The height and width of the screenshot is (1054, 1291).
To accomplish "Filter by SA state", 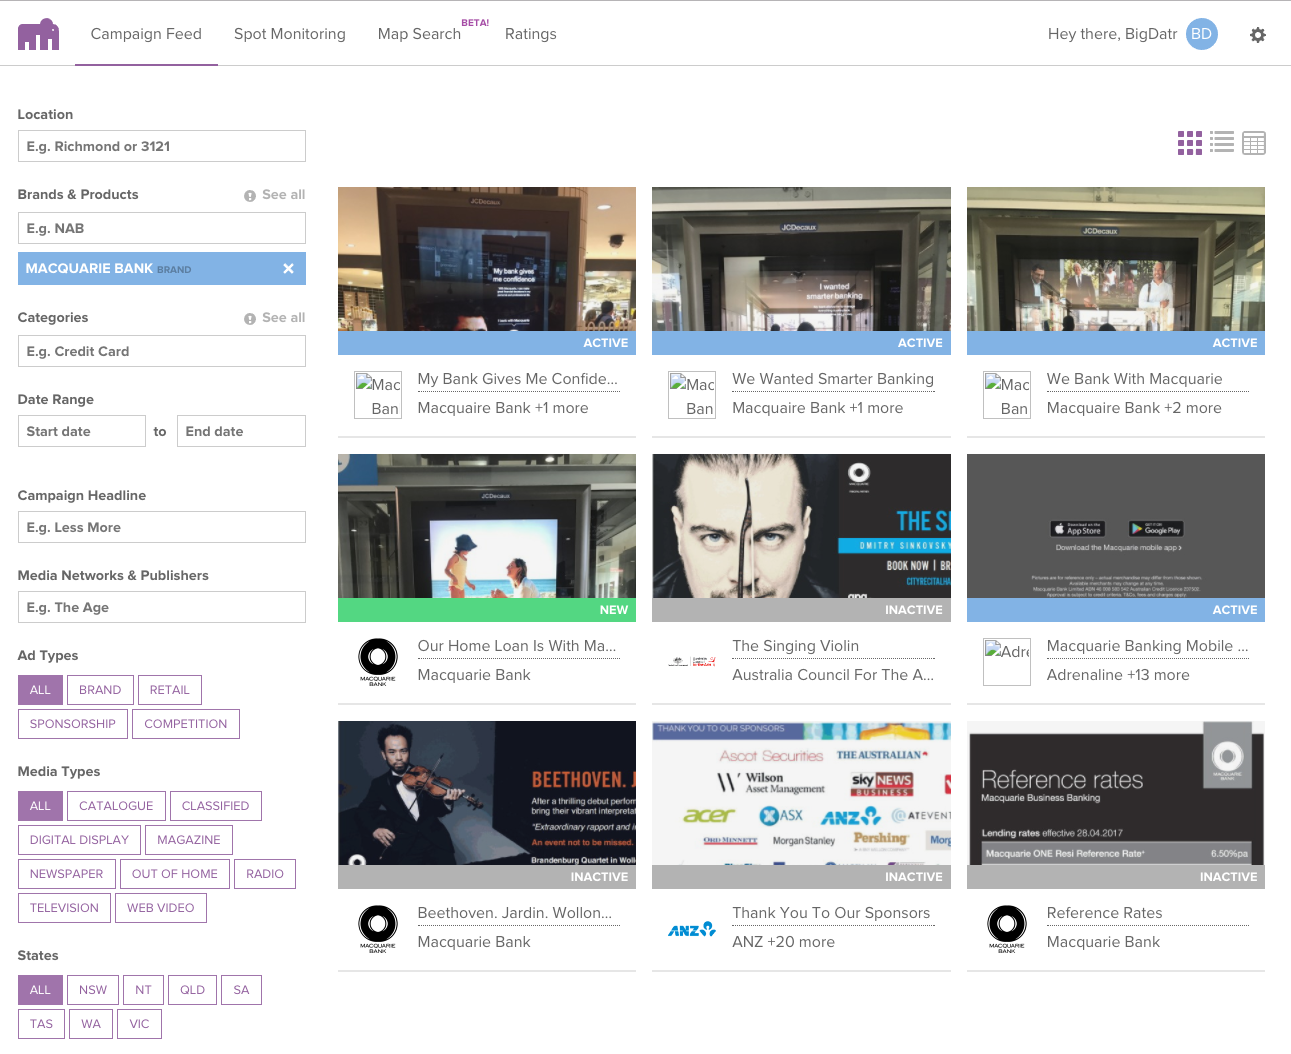I will pos(242,990).
